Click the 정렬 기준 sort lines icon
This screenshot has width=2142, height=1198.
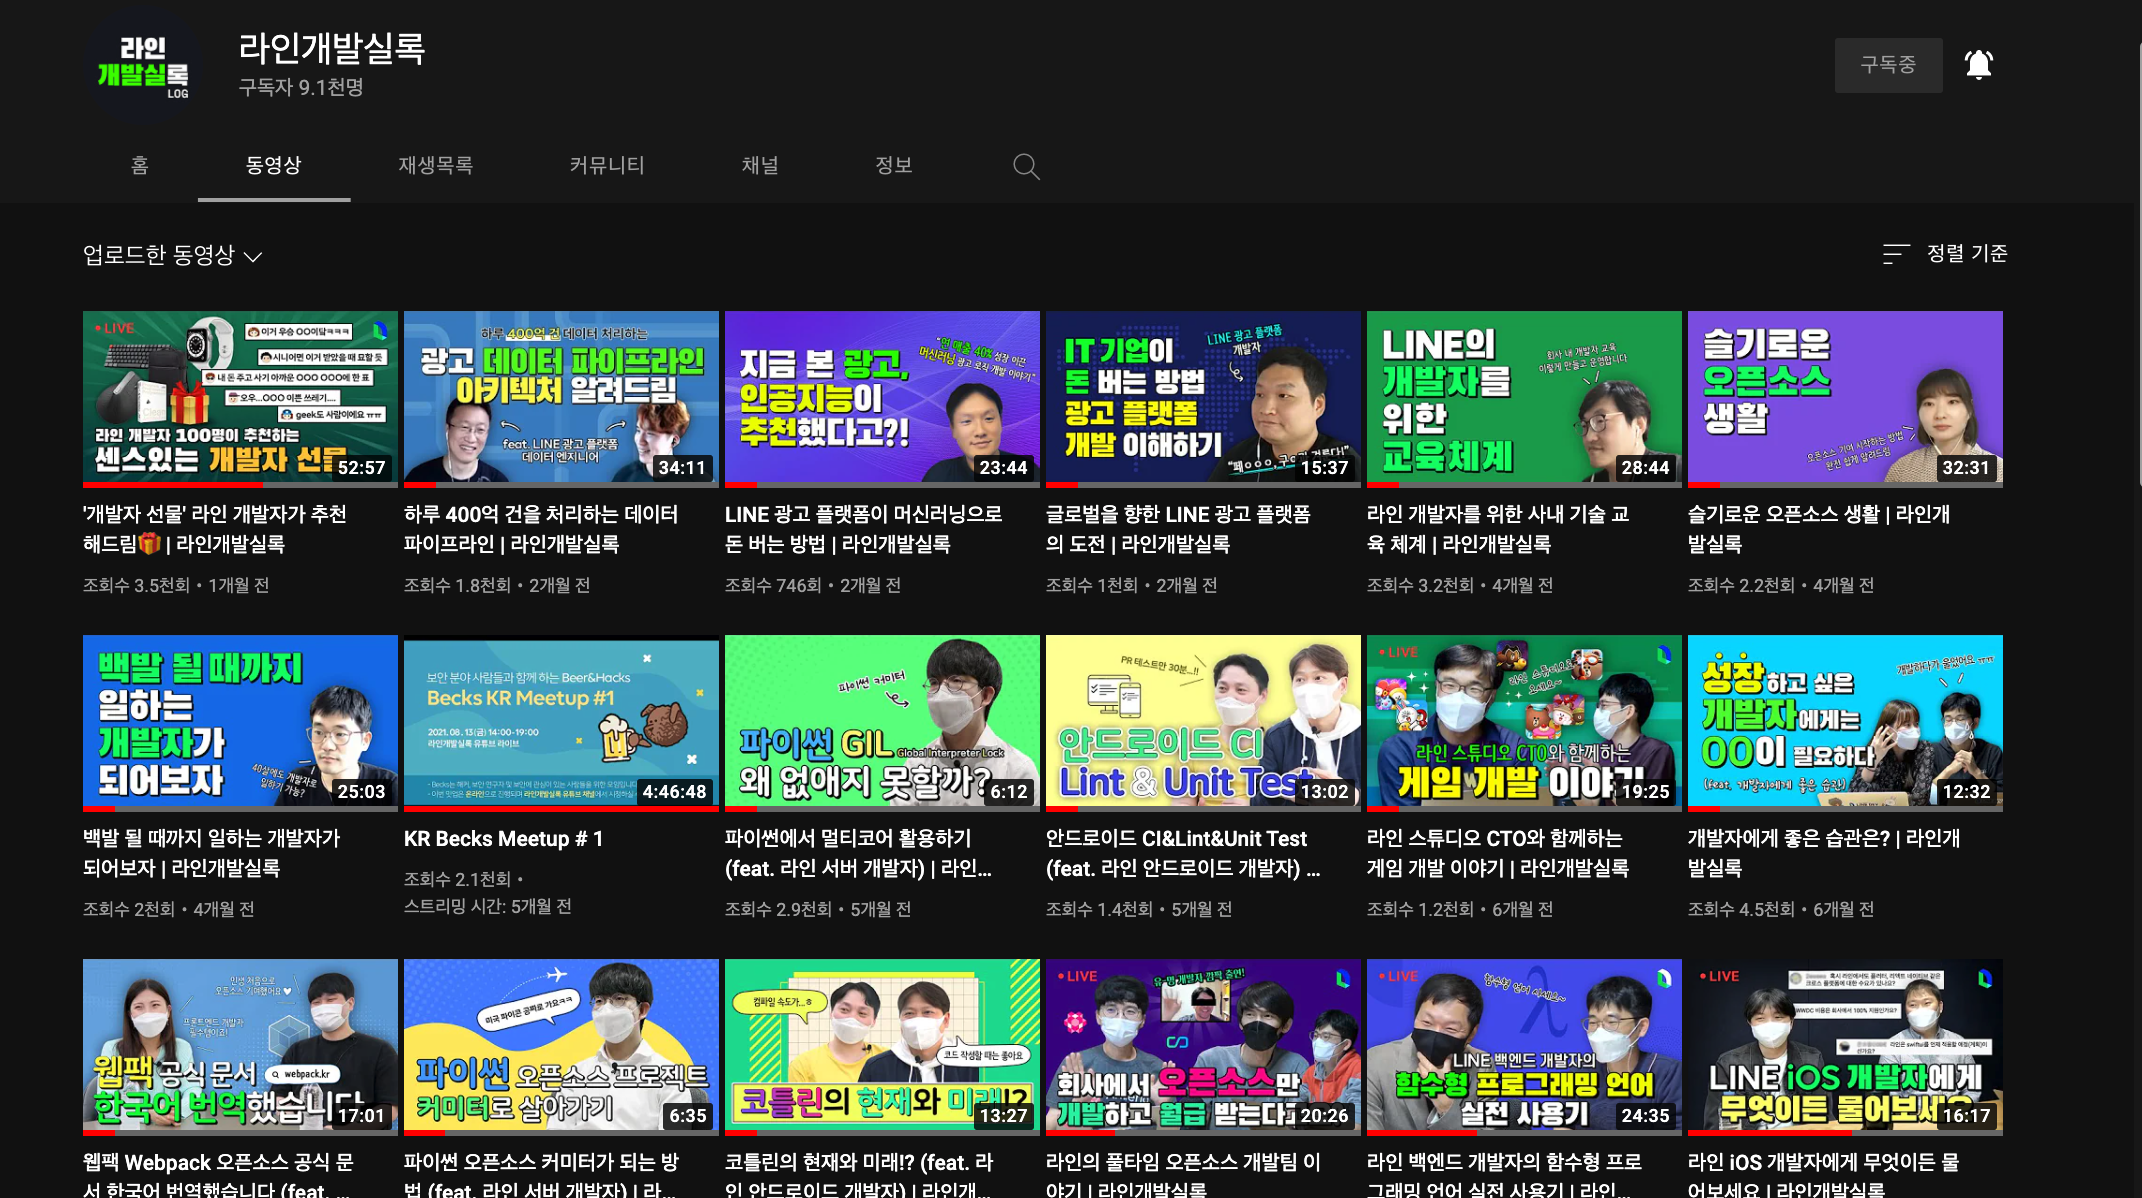1895,254
